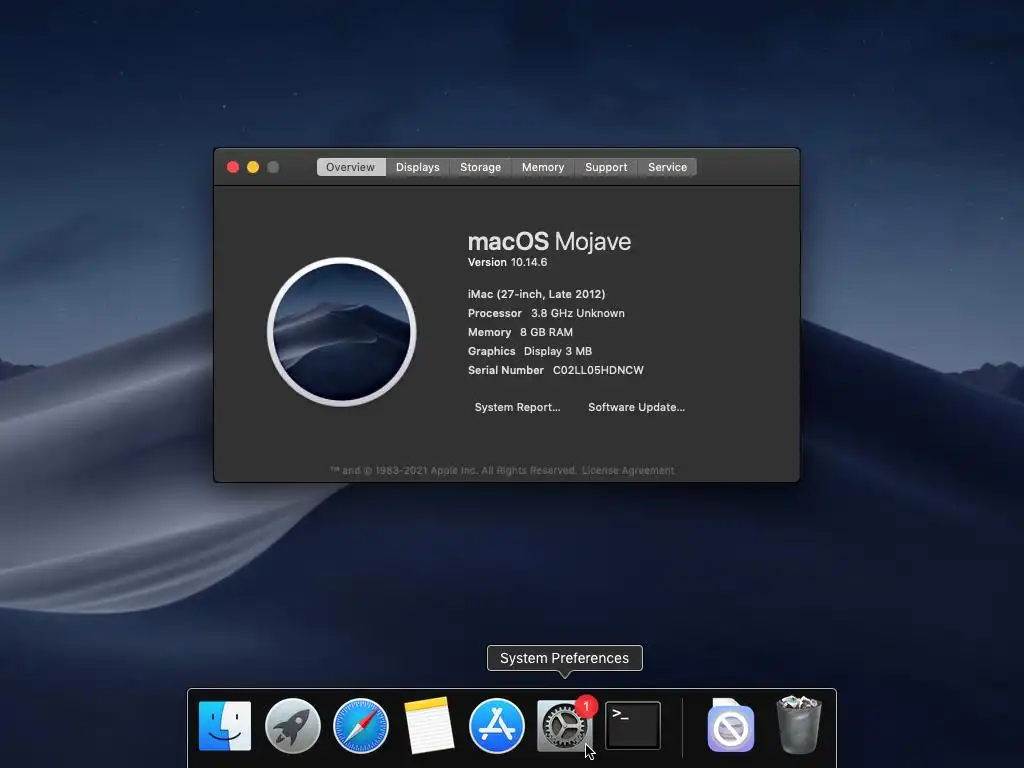Close the About This Mac window
This screenshot has width=1024, height=768.
[x=232, y=167]
